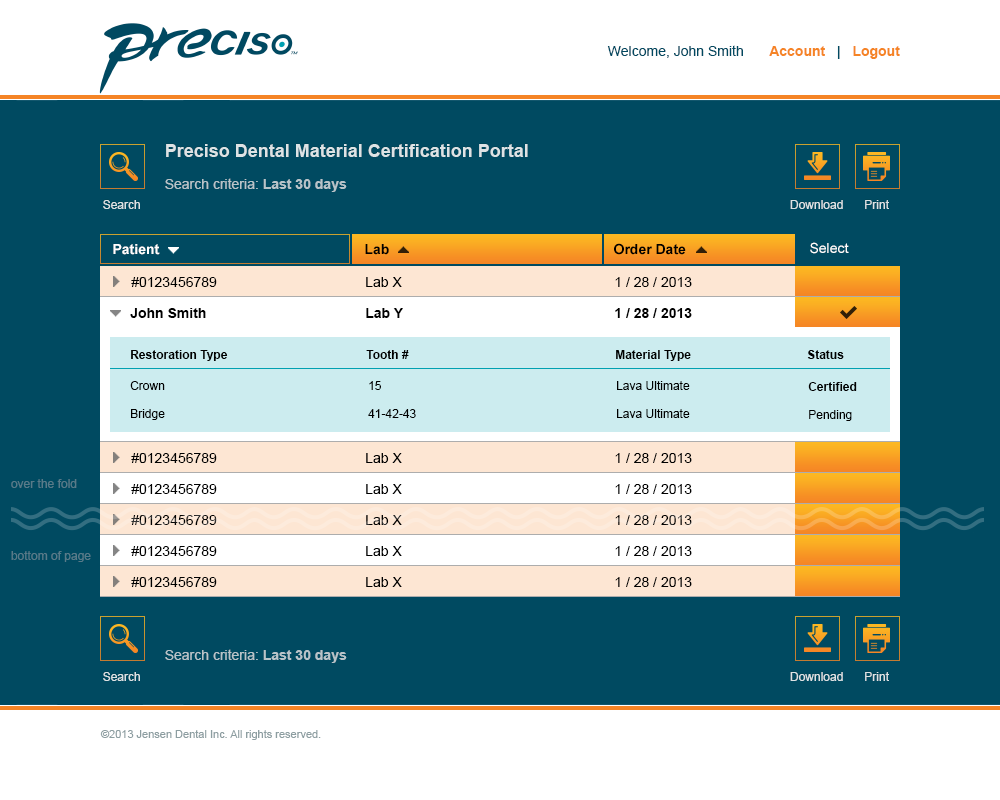The image size is (1000, 800).
Task: Click the Search magnifier icon beside the portal title
Action: click(122, 167)
